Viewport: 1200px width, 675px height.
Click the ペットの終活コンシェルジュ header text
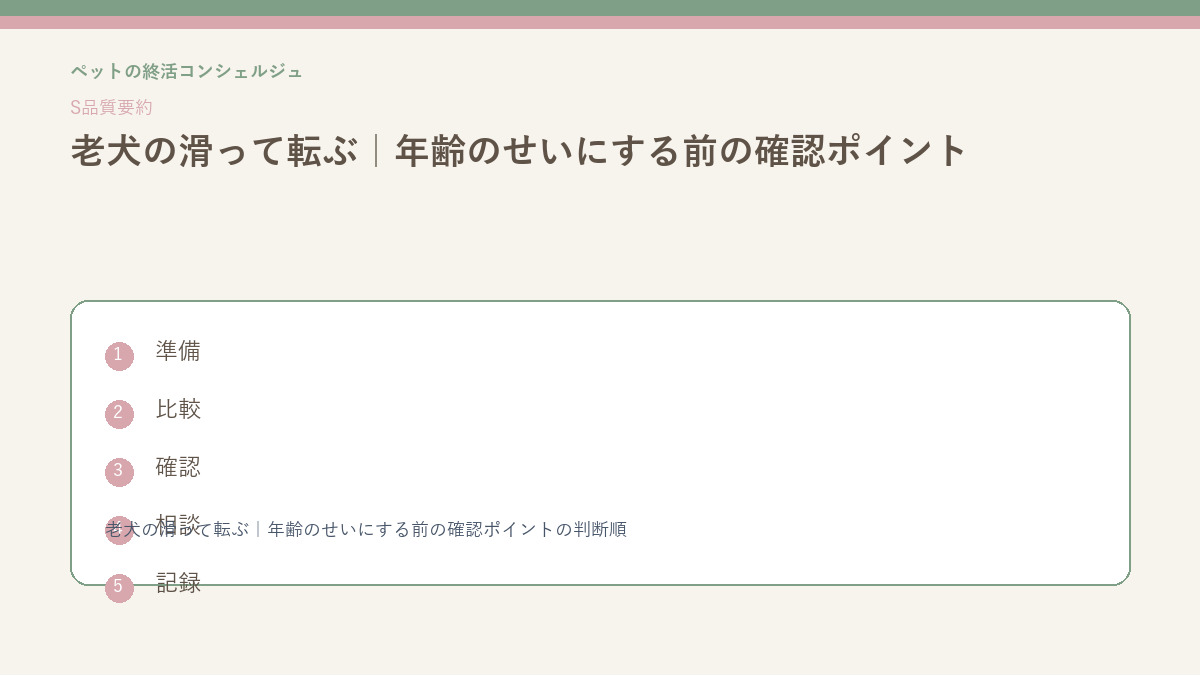[186, 71]
